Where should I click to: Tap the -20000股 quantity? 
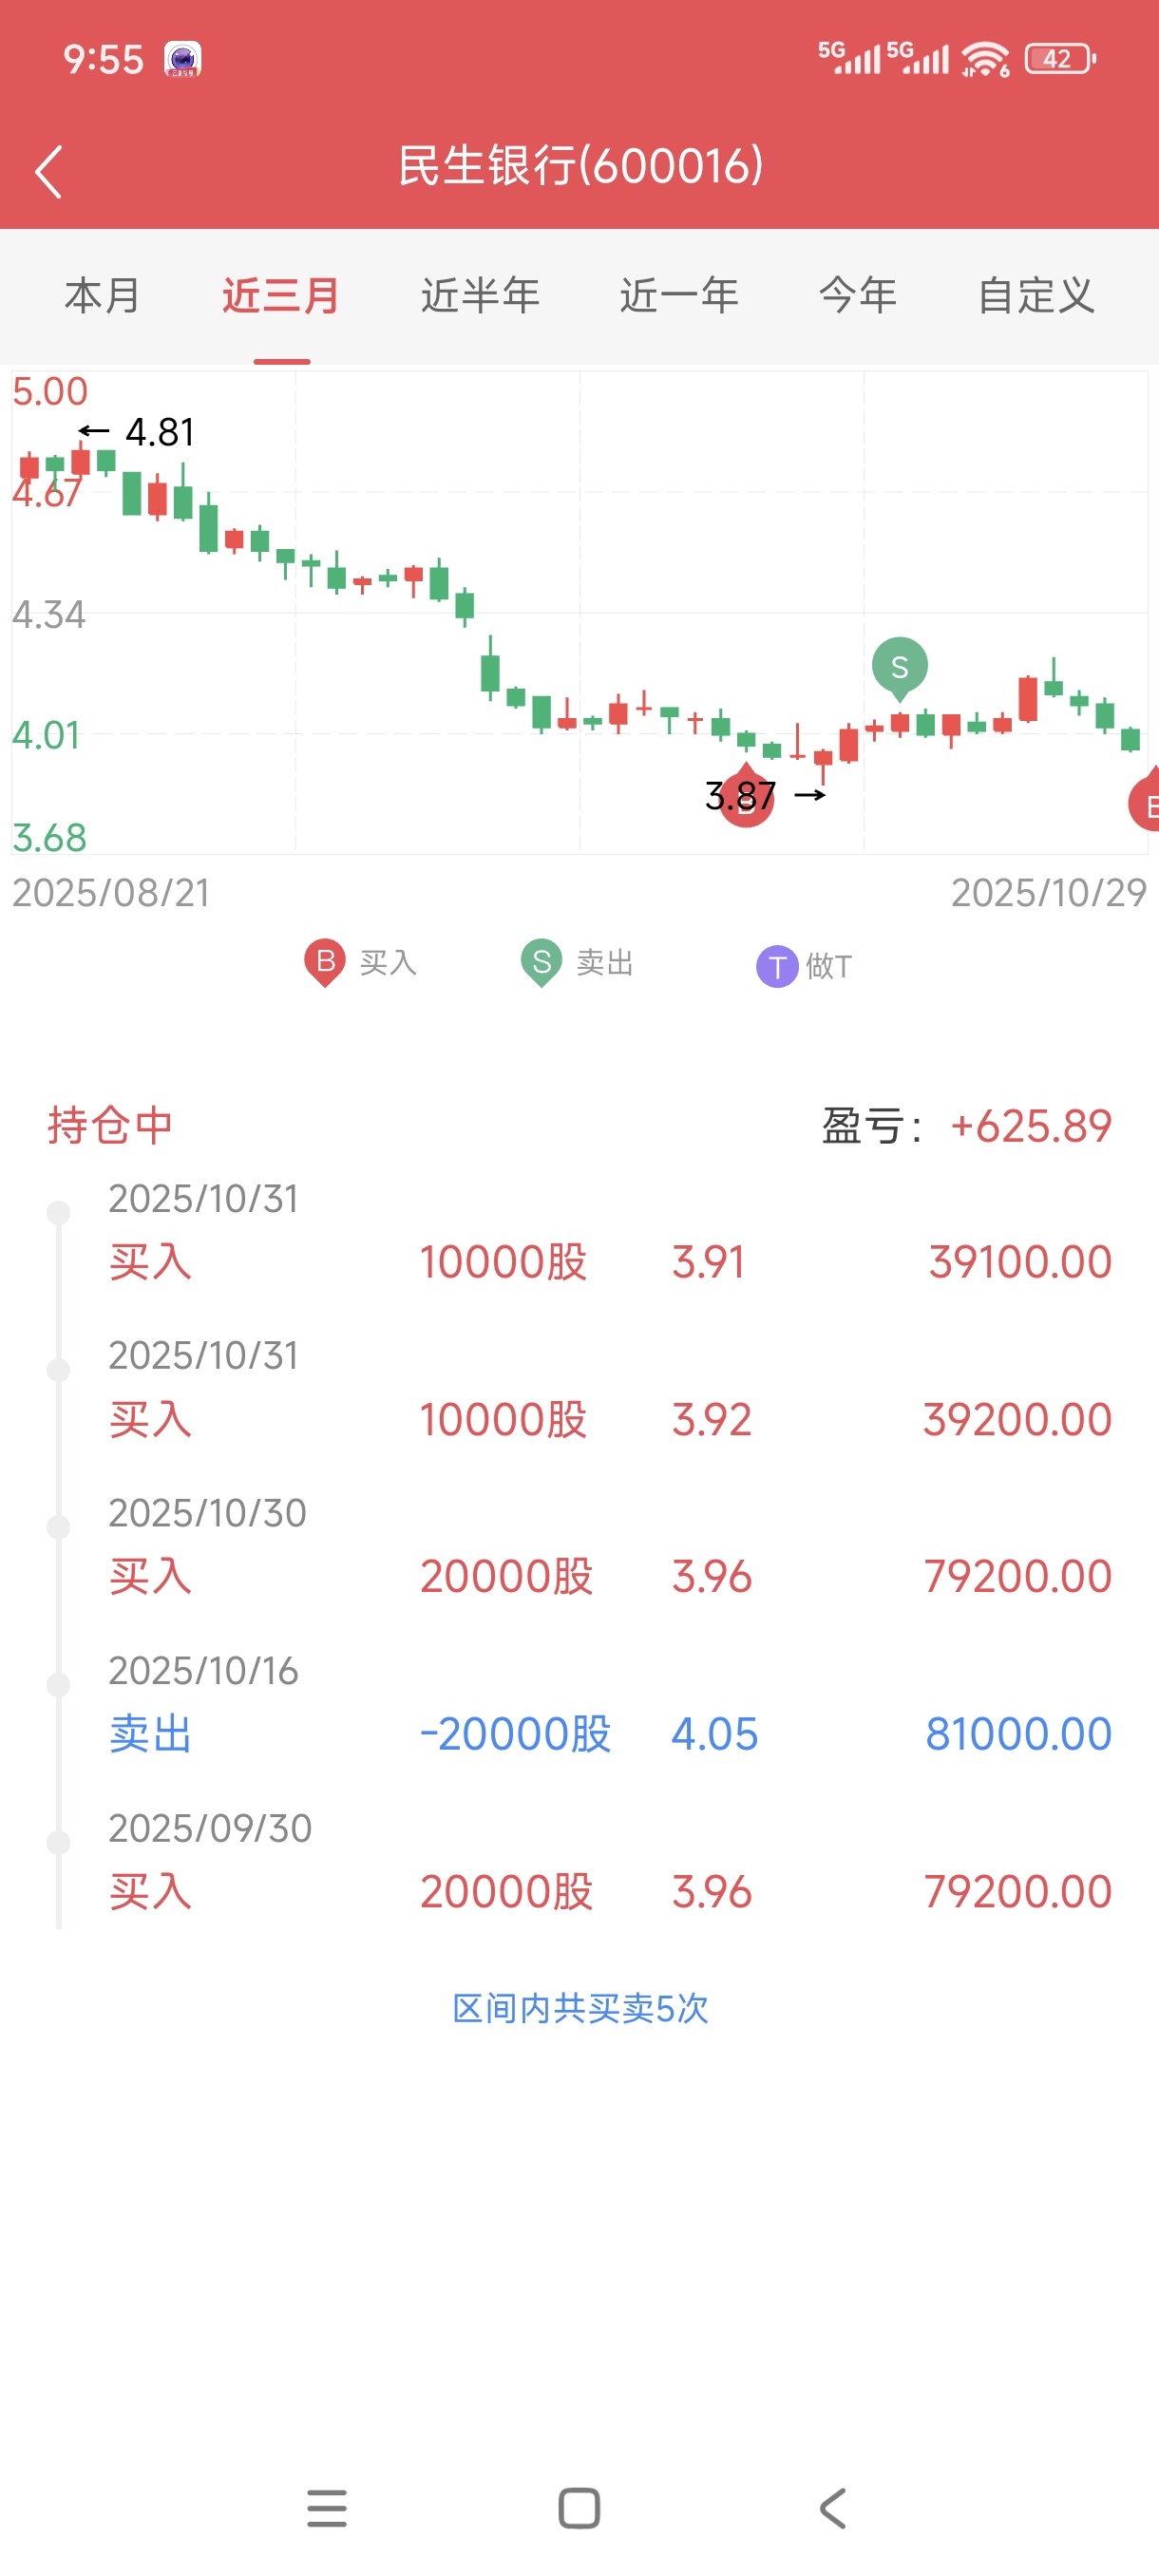[515, 1735]
